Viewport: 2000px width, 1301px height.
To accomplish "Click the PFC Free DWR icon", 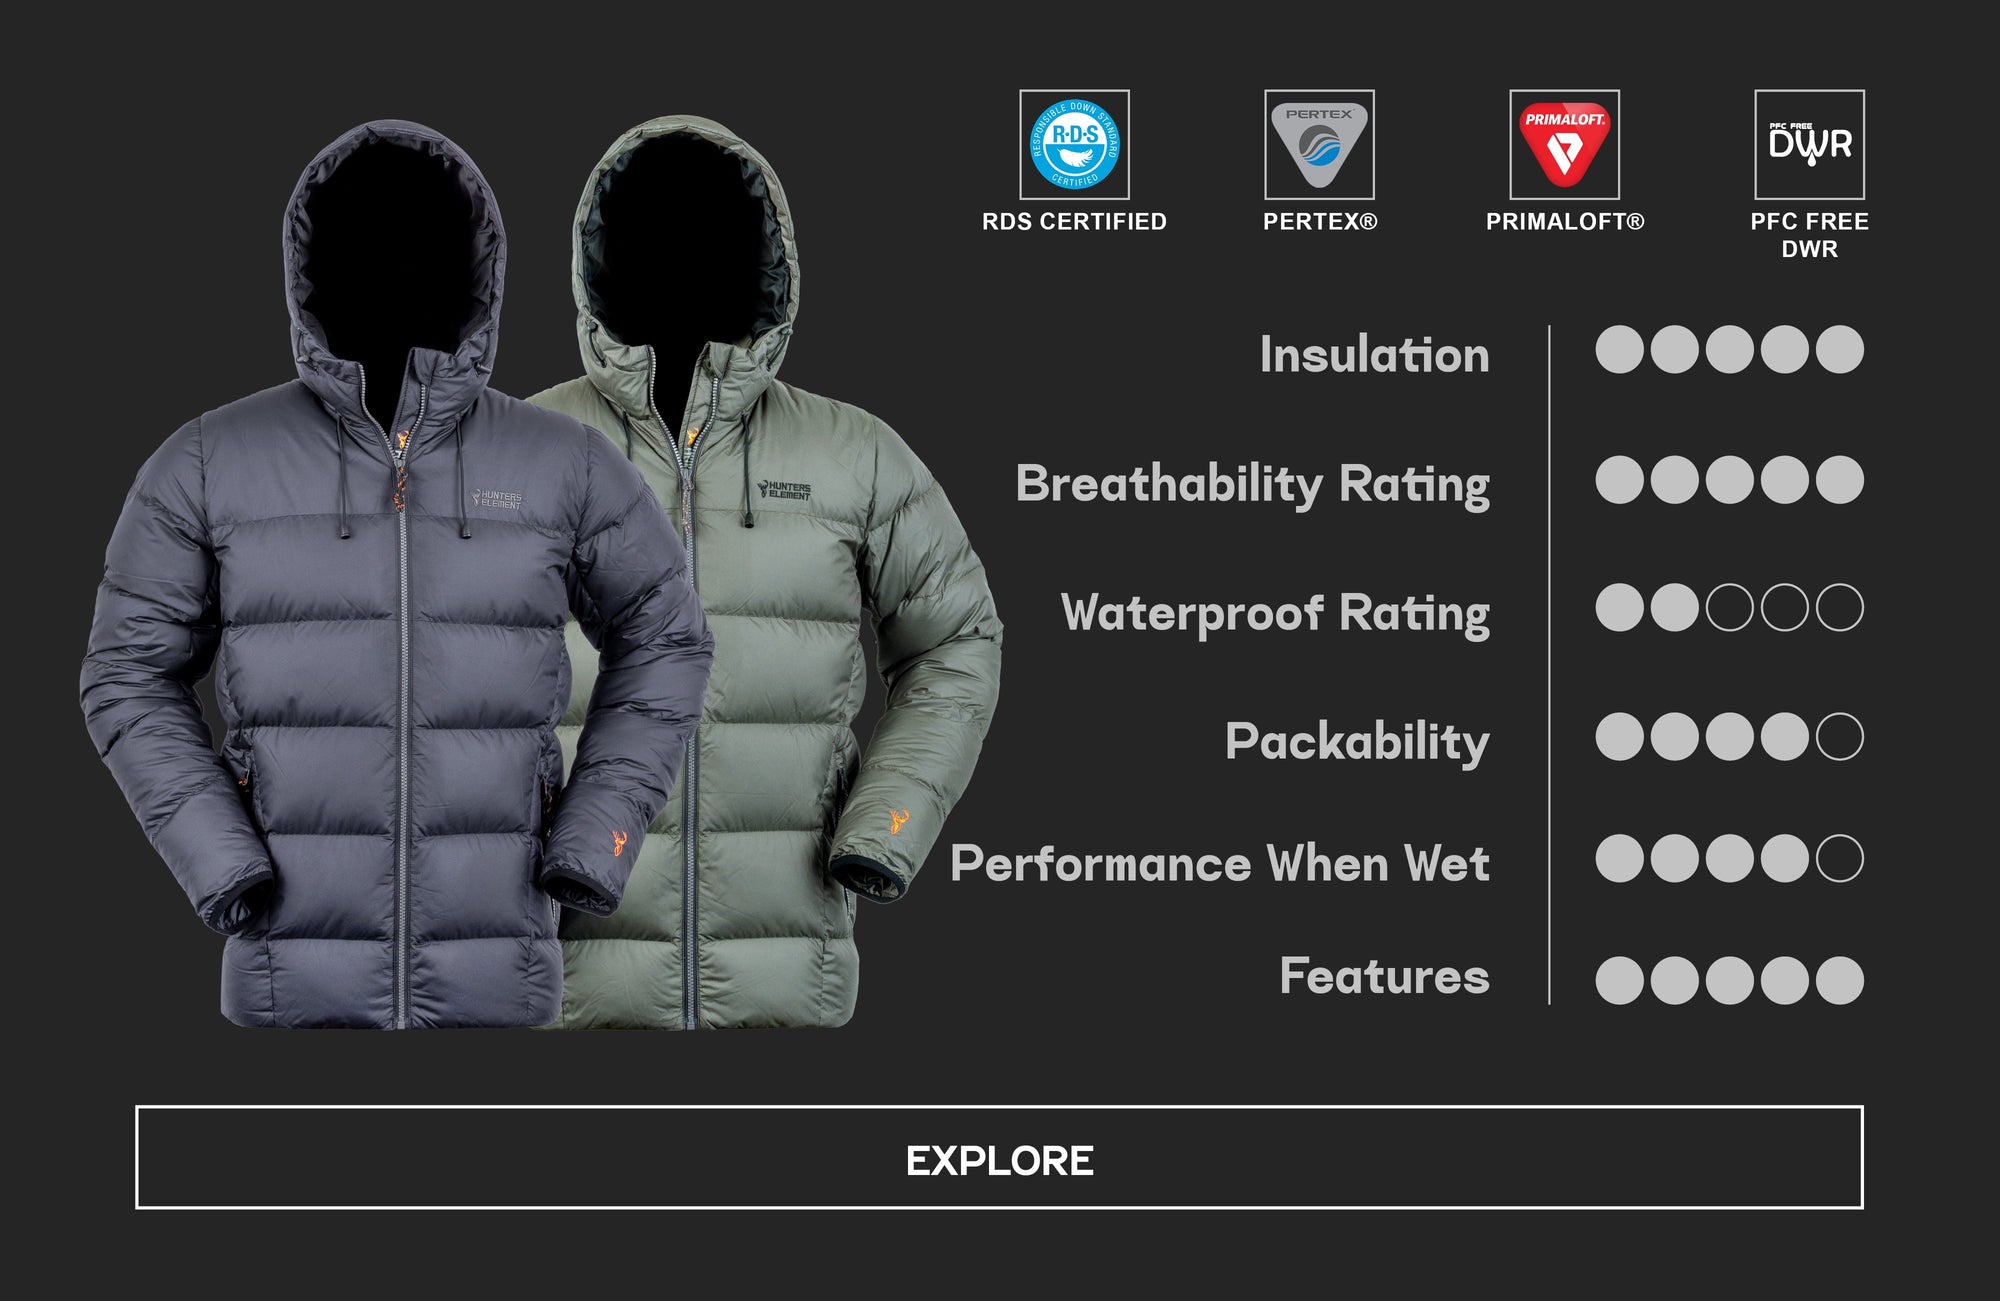I will (1809, 145).
